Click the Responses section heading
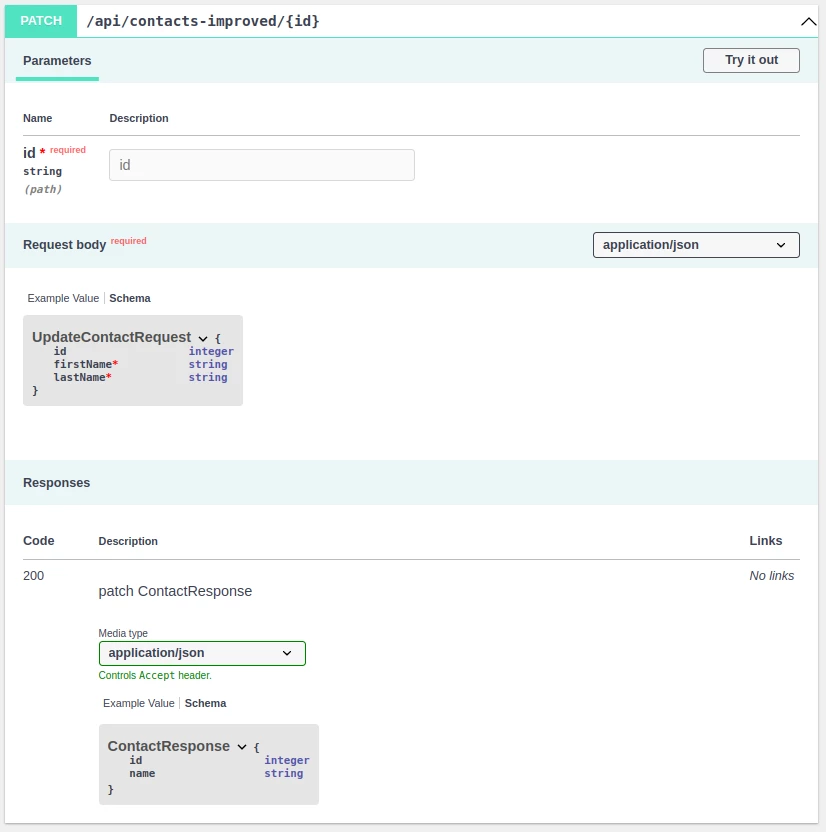The image size is (826, 832). (x=56, y=482)
